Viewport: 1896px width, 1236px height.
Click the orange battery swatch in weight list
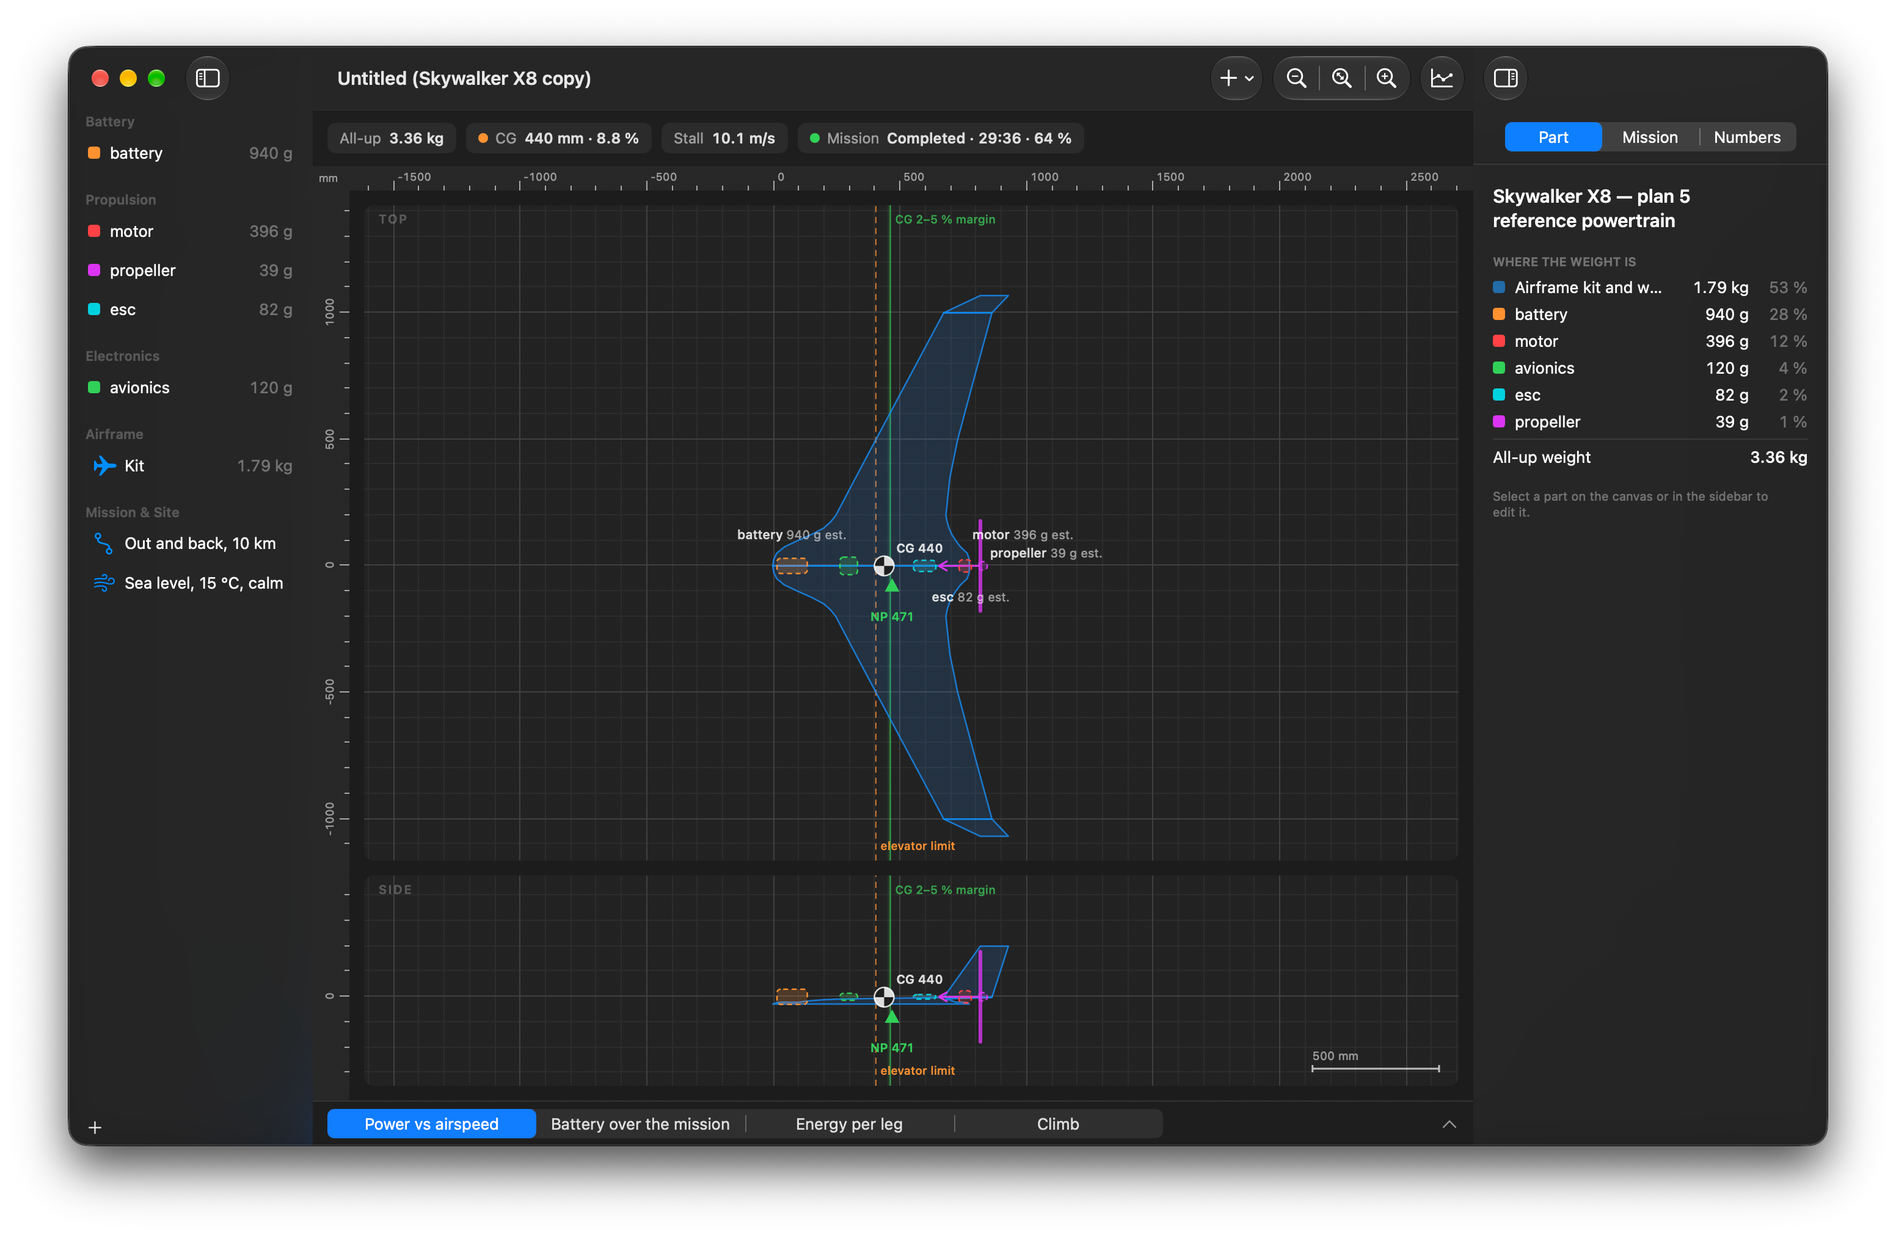tap(1499, 314)
